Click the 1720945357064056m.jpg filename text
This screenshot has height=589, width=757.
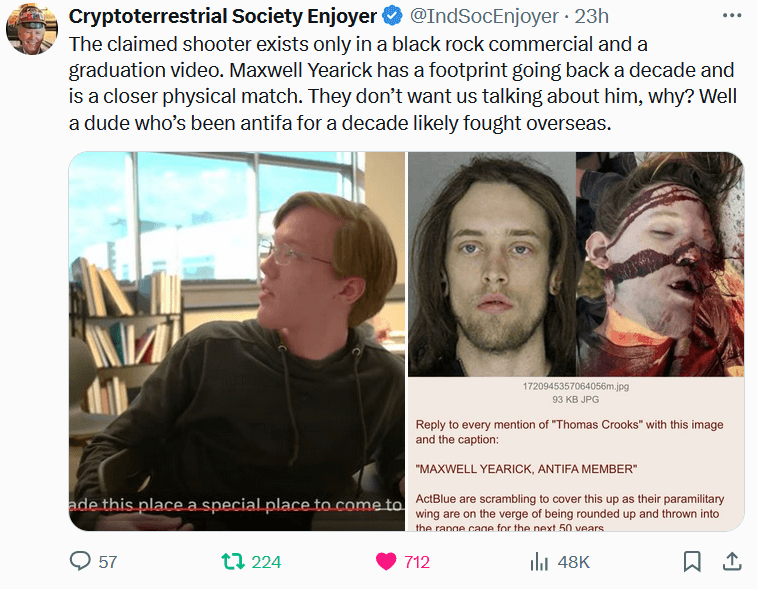[576, 386]
